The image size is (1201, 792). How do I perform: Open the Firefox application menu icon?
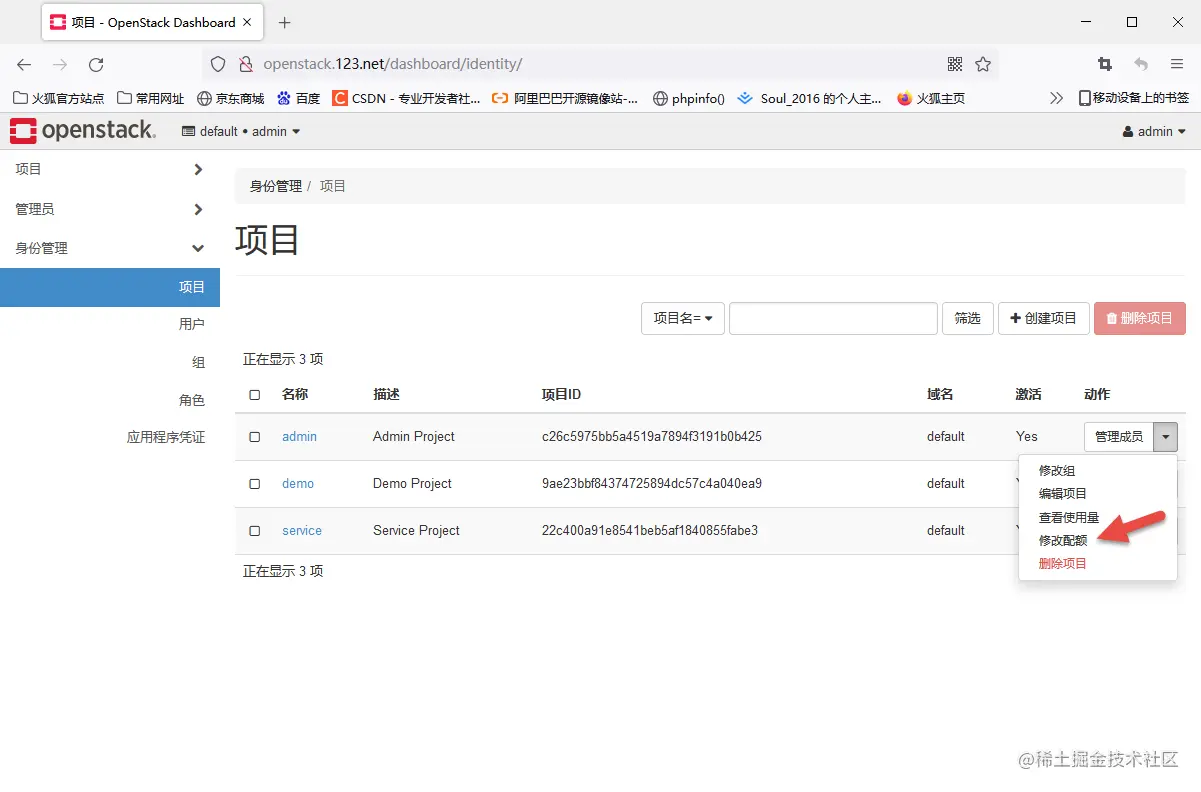tap(1176, 62)
